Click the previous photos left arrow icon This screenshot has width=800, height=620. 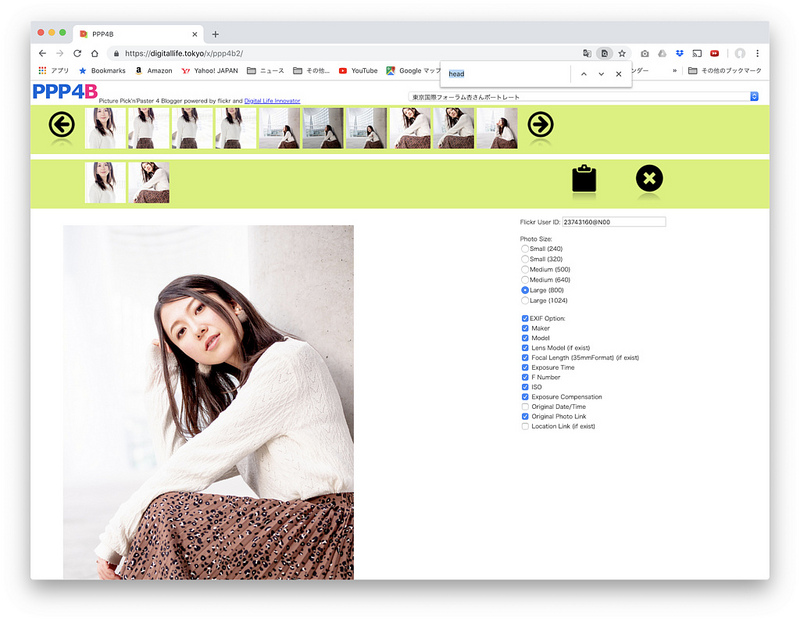(x=61, y=125)
